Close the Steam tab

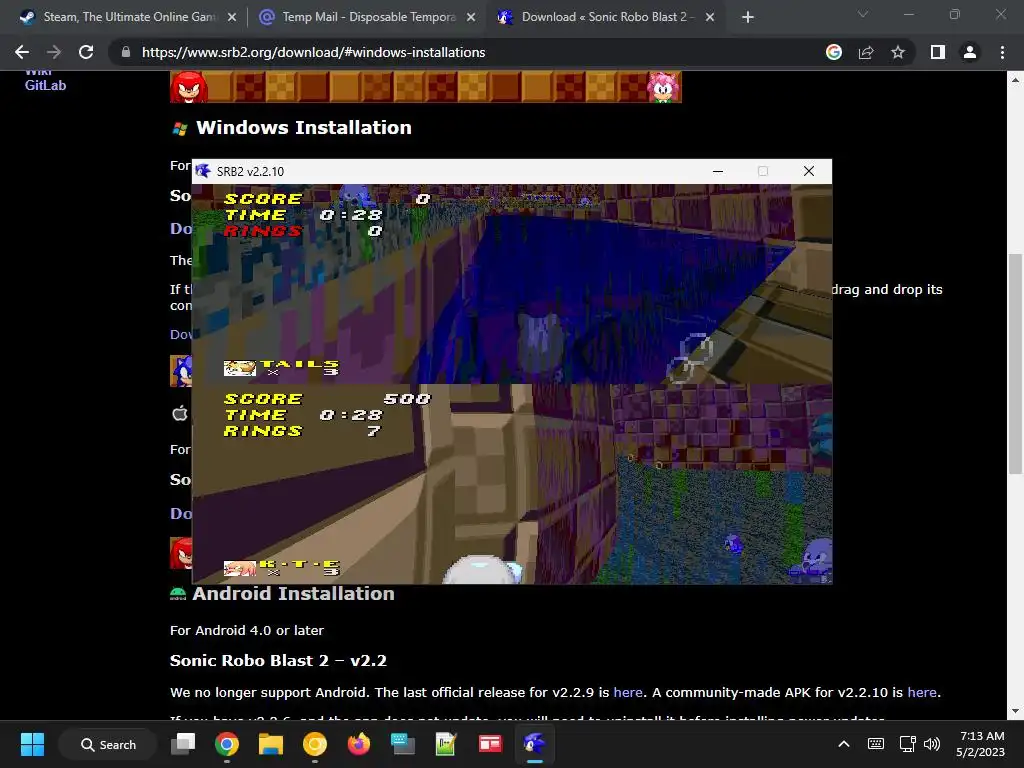[x=232, y=17]
